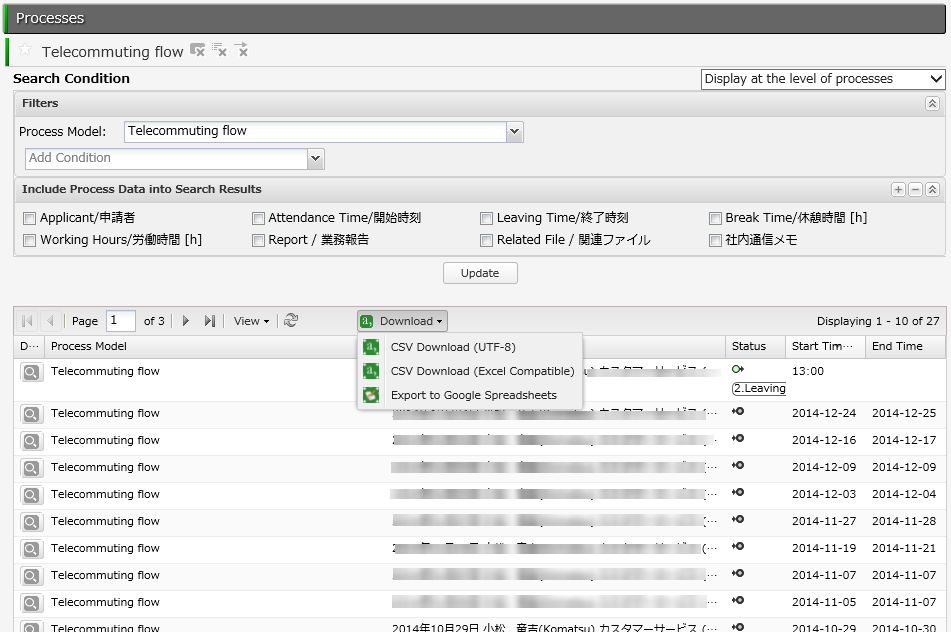Click the minus icon in Include Process Data header
The height and width of the screenshot is (632, 951).
(x=915, y=190)
